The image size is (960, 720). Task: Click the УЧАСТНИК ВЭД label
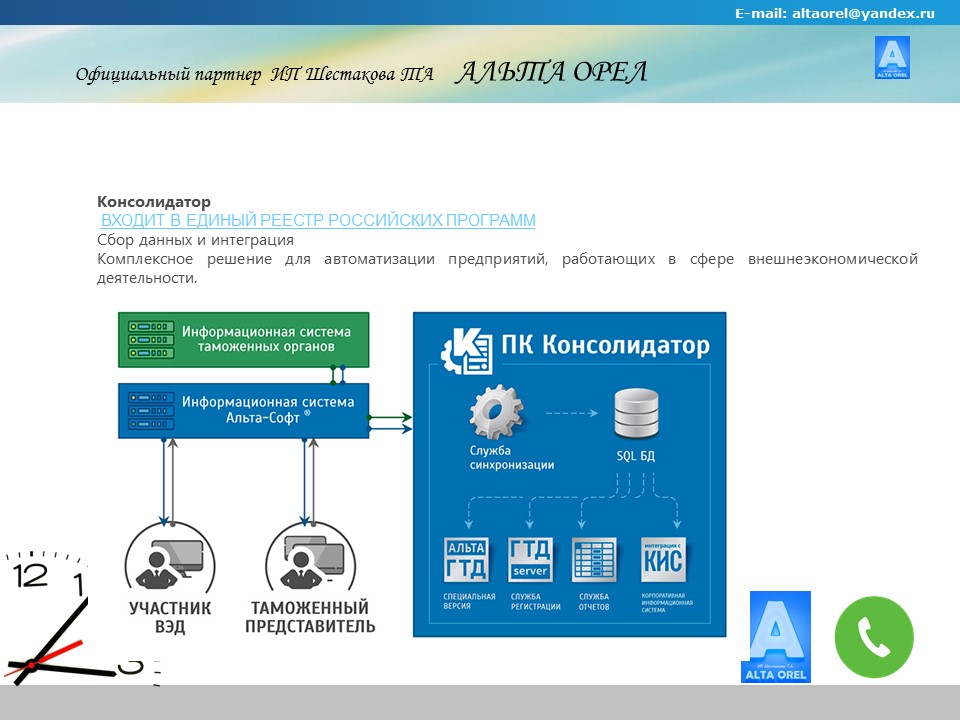(x=170, y=617)
